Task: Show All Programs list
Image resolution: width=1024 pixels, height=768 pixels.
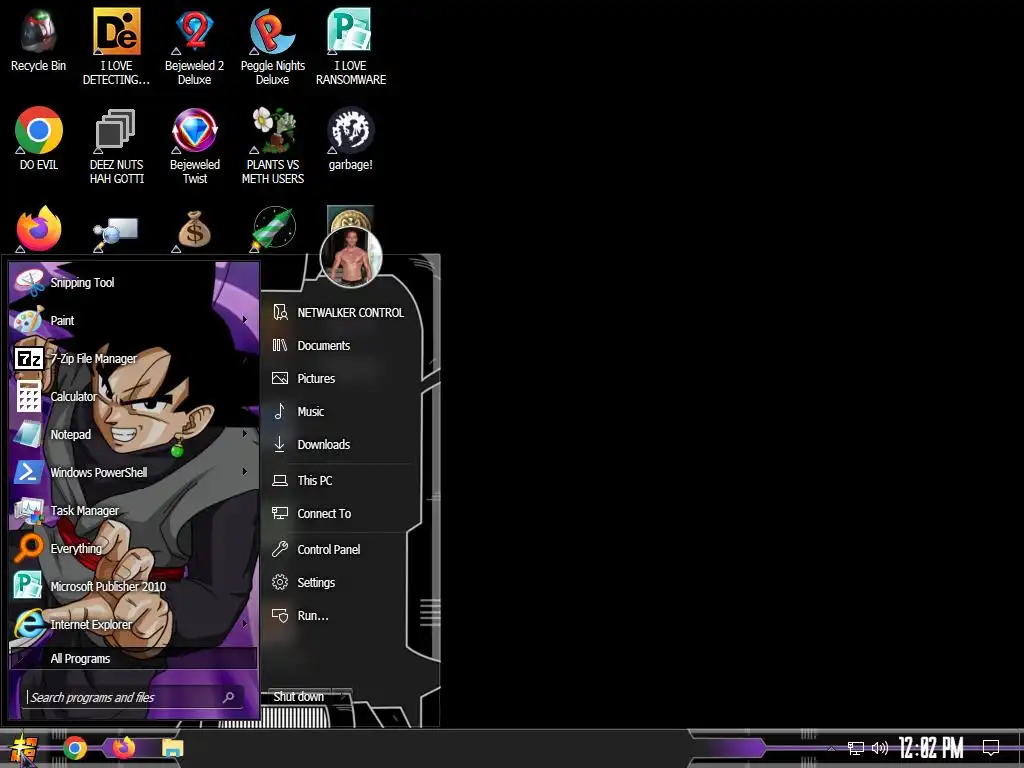Action: [x=133, y=658]
